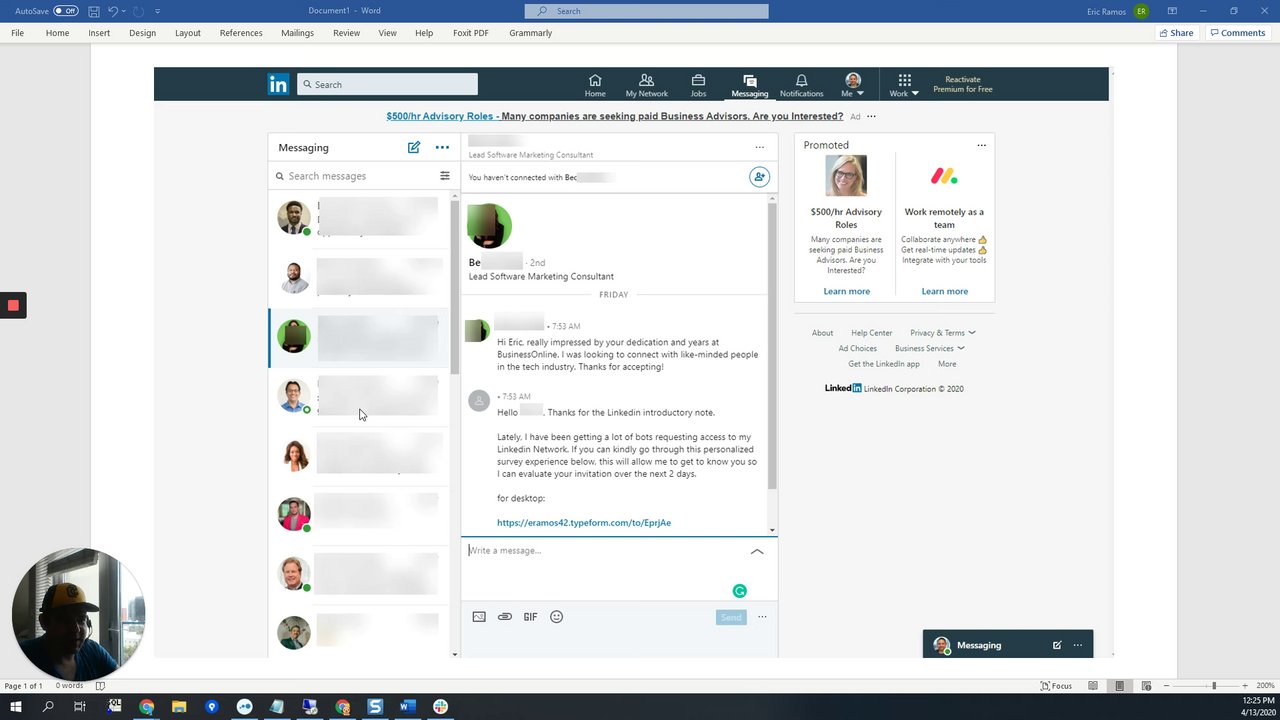Open the message filter icon

[x=445, y=176]
